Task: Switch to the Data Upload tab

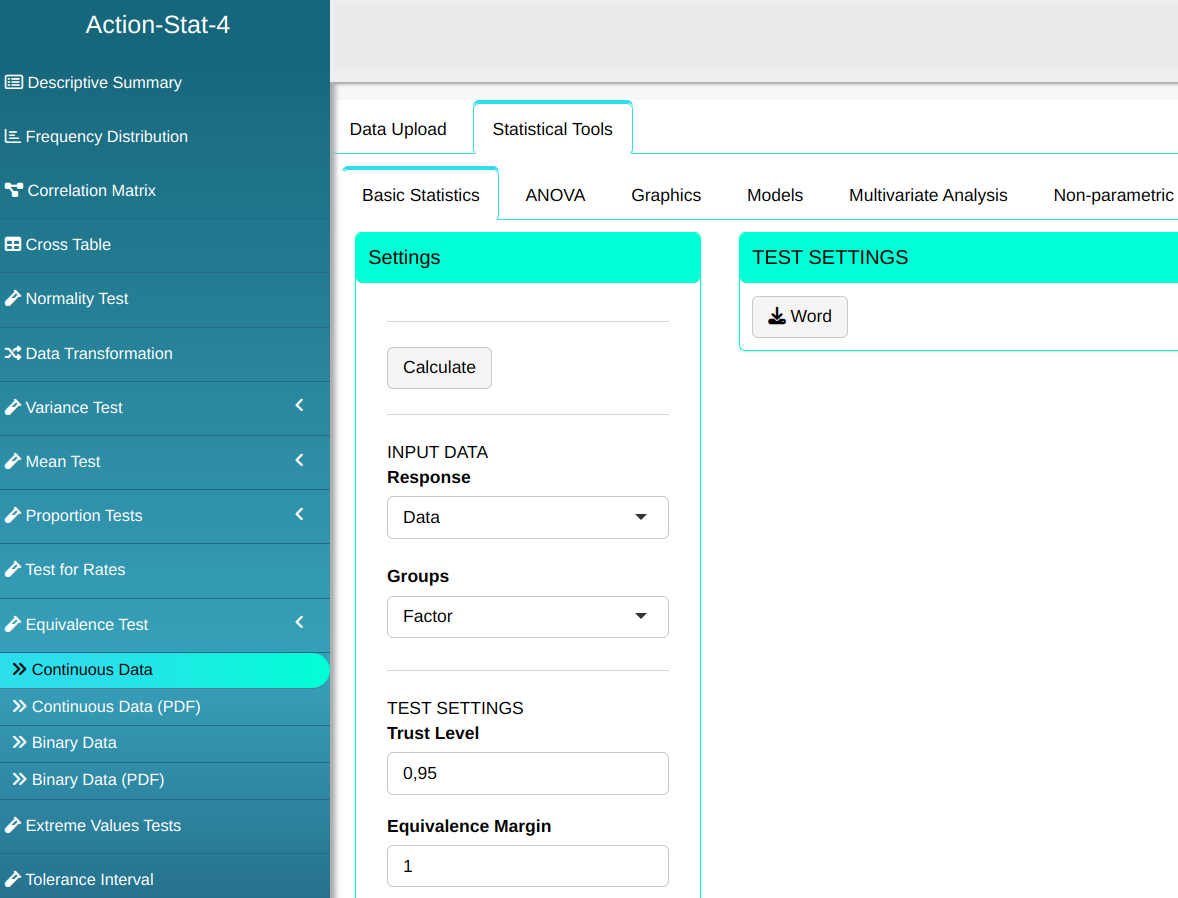Action: (398, 129)
